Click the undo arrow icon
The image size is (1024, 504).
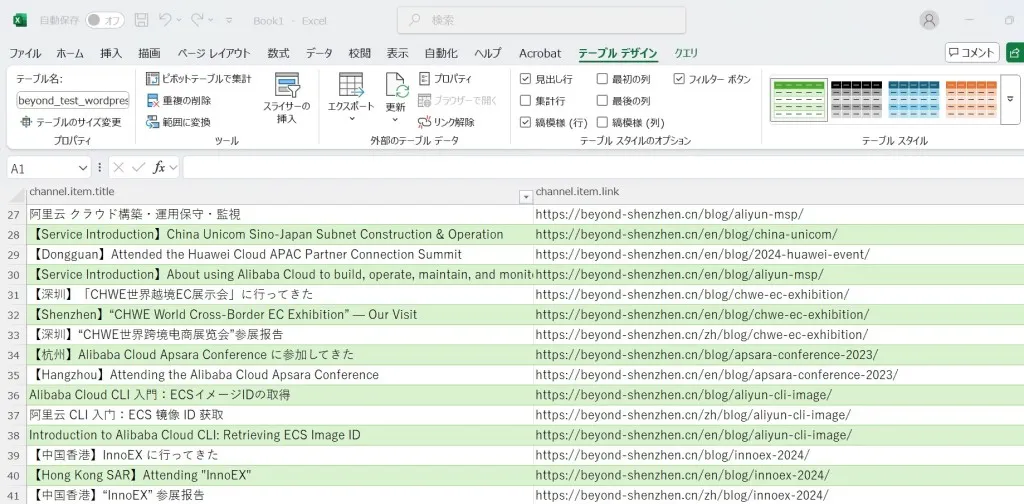(166, 20)
